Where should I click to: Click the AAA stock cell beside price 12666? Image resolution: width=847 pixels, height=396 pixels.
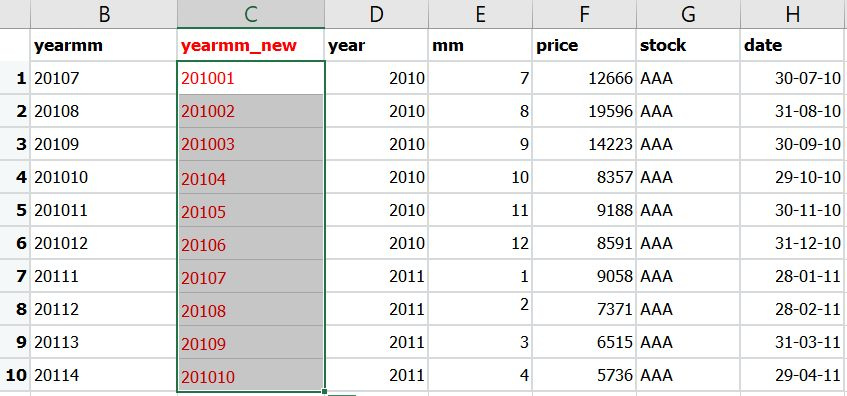pos(688,78)
